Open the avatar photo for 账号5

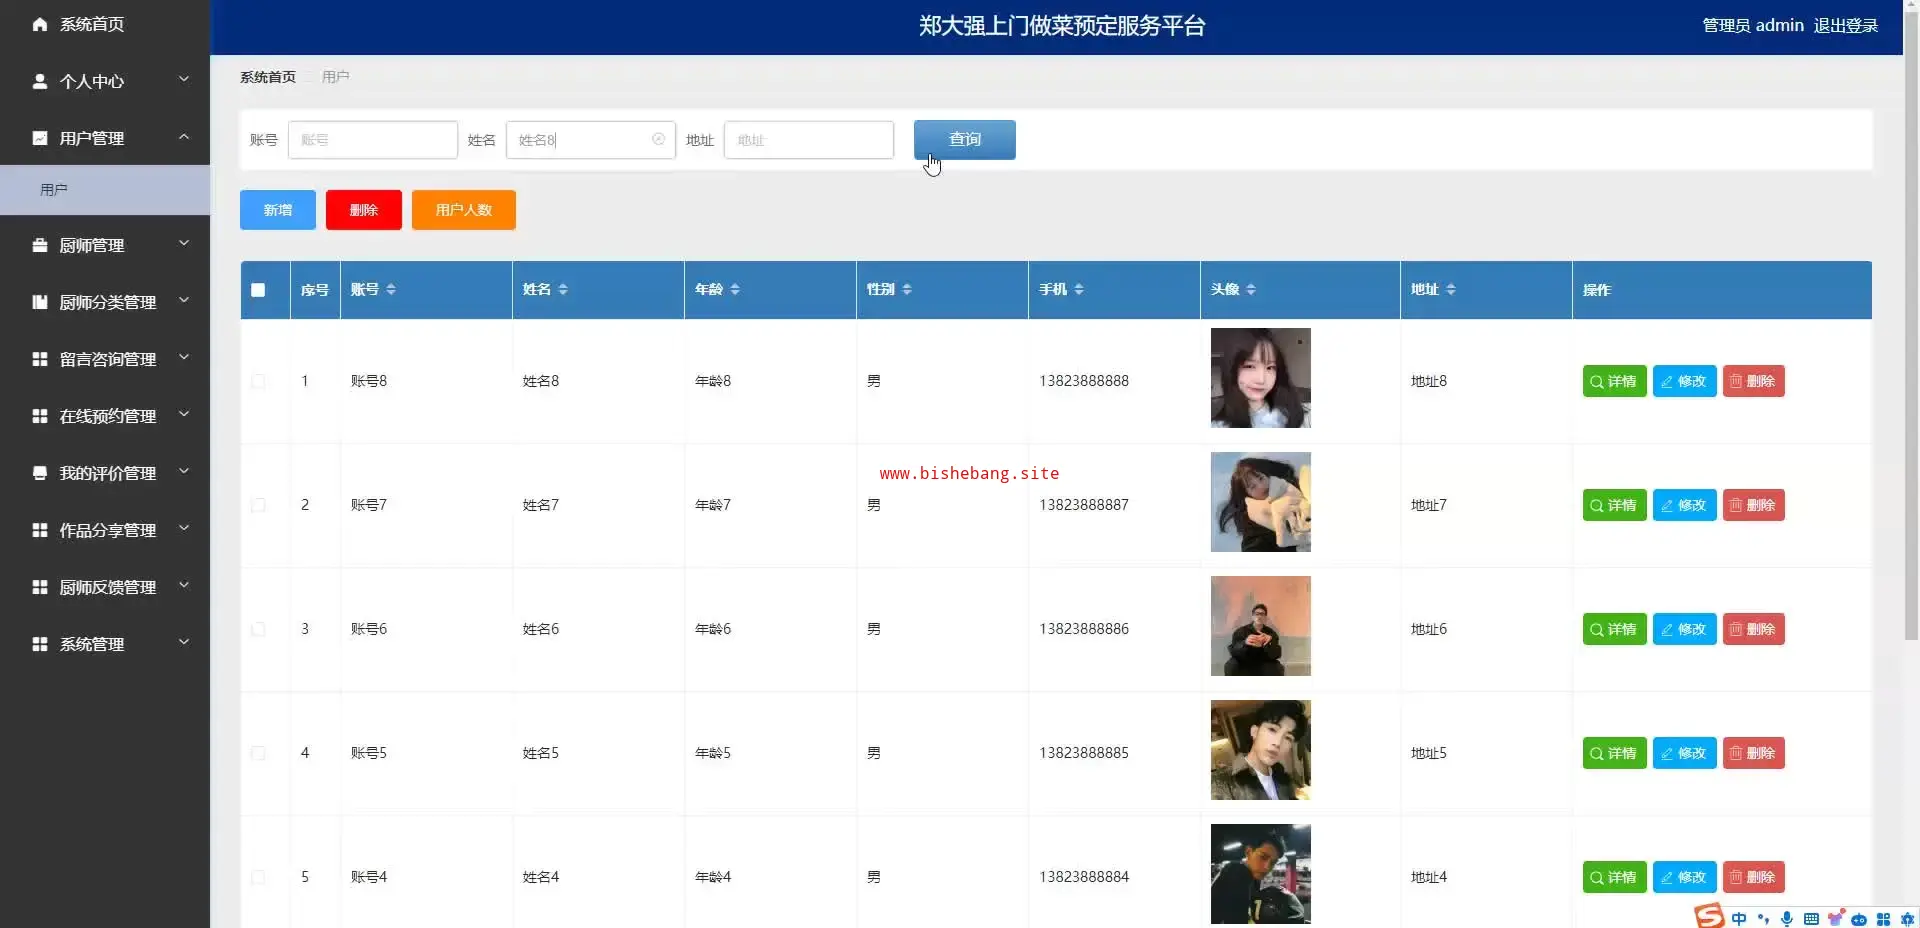[x=1261, y=750]
